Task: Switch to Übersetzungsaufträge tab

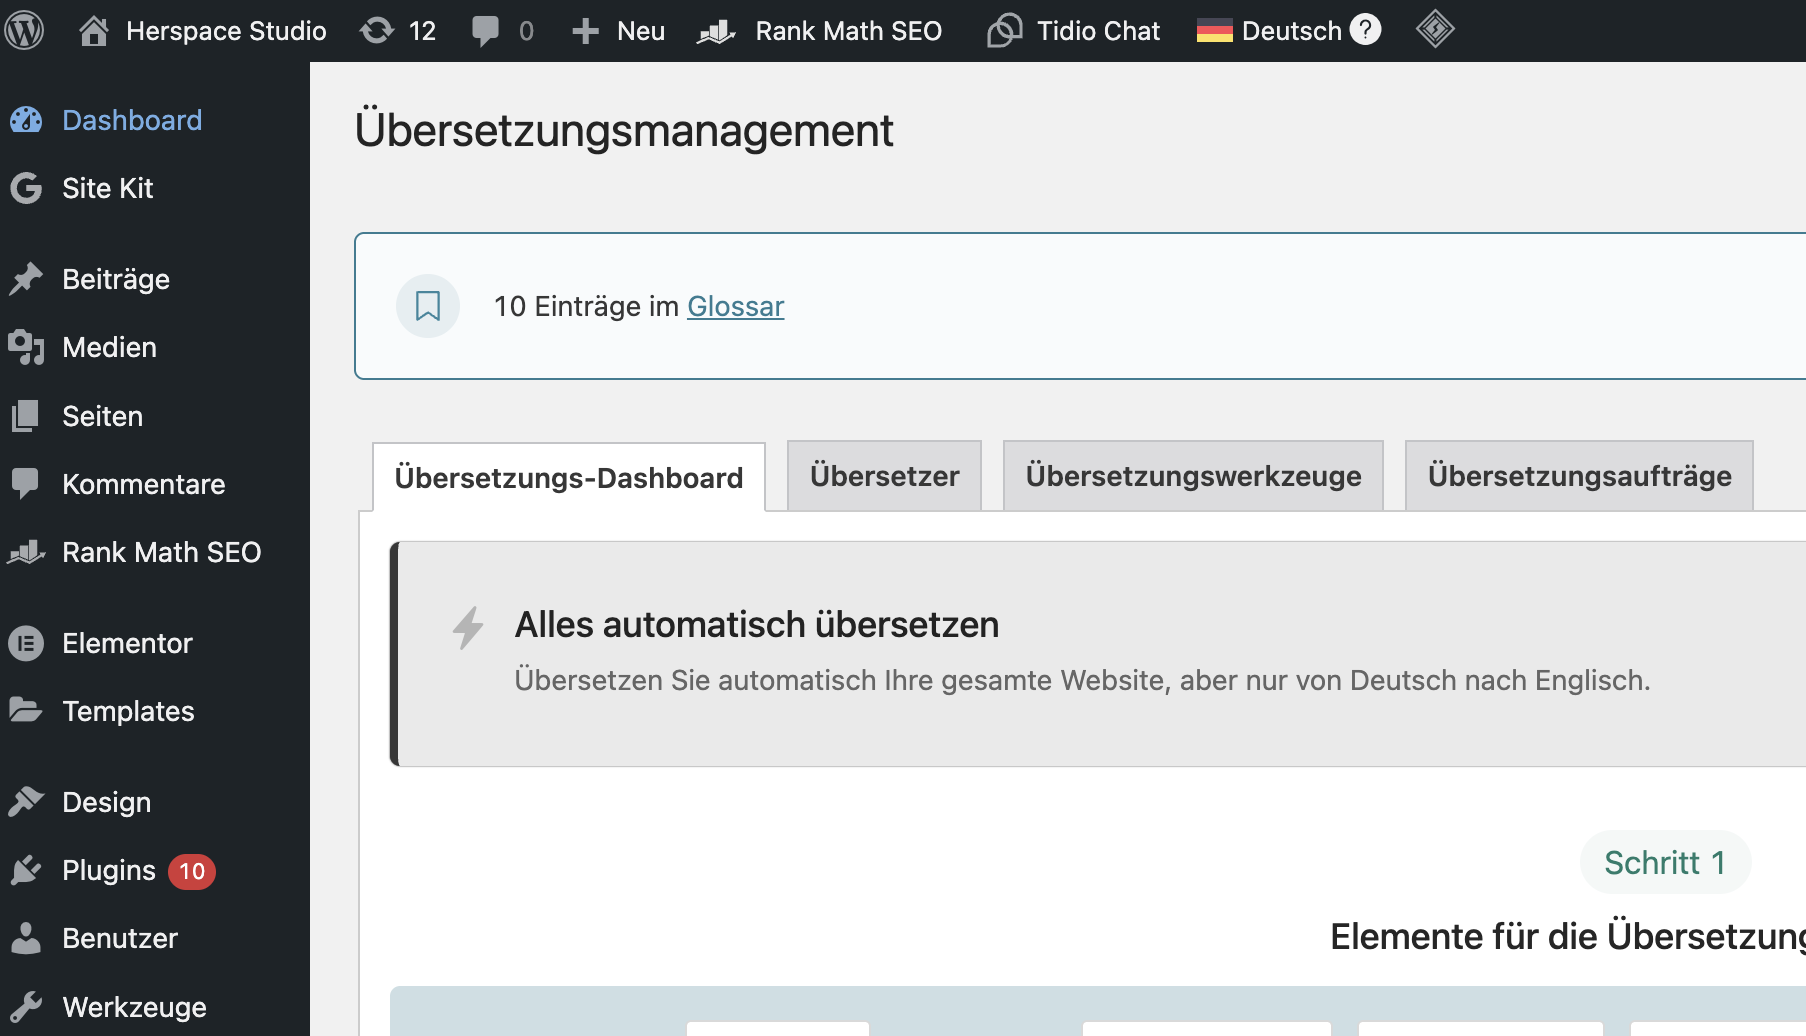Action: click(1579, 476)
